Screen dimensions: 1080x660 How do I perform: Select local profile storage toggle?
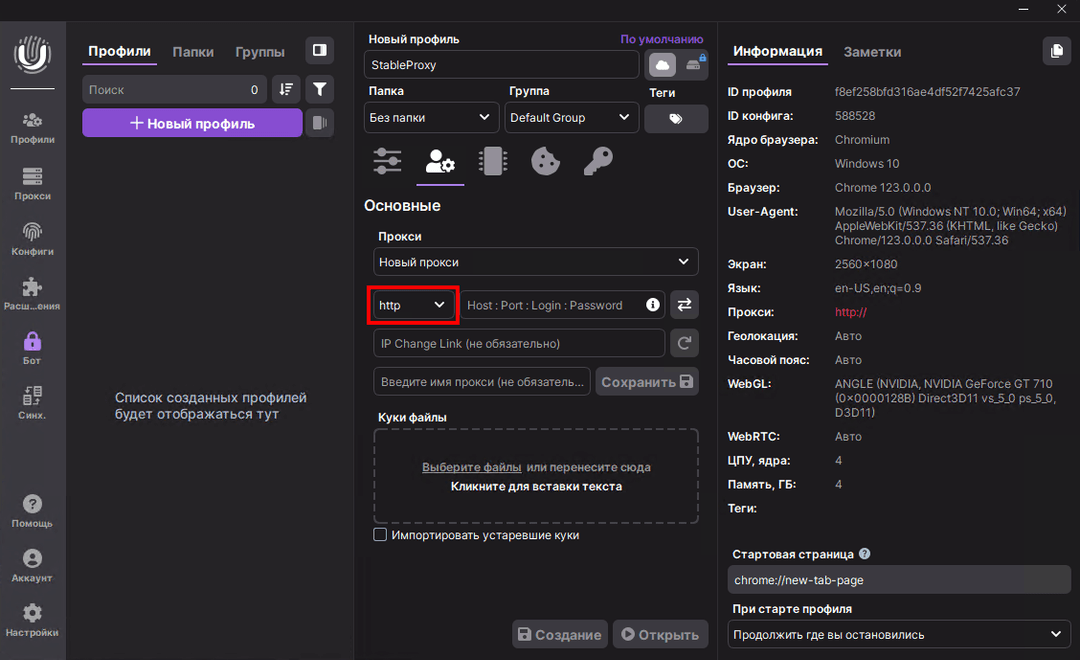pyautogui.click(x=692, y=63)
